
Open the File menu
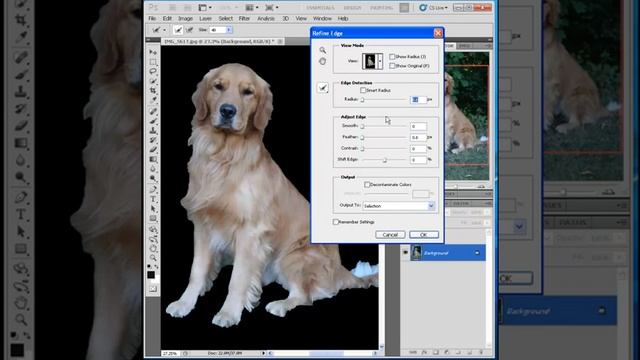pyautogui.click(x=152, y=19)
